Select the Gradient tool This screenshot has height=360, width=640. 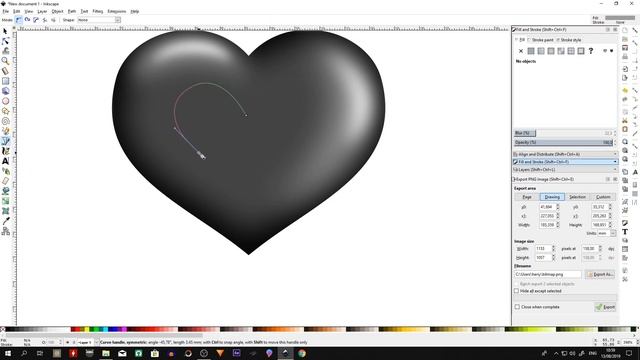click(x=5, y=201)
